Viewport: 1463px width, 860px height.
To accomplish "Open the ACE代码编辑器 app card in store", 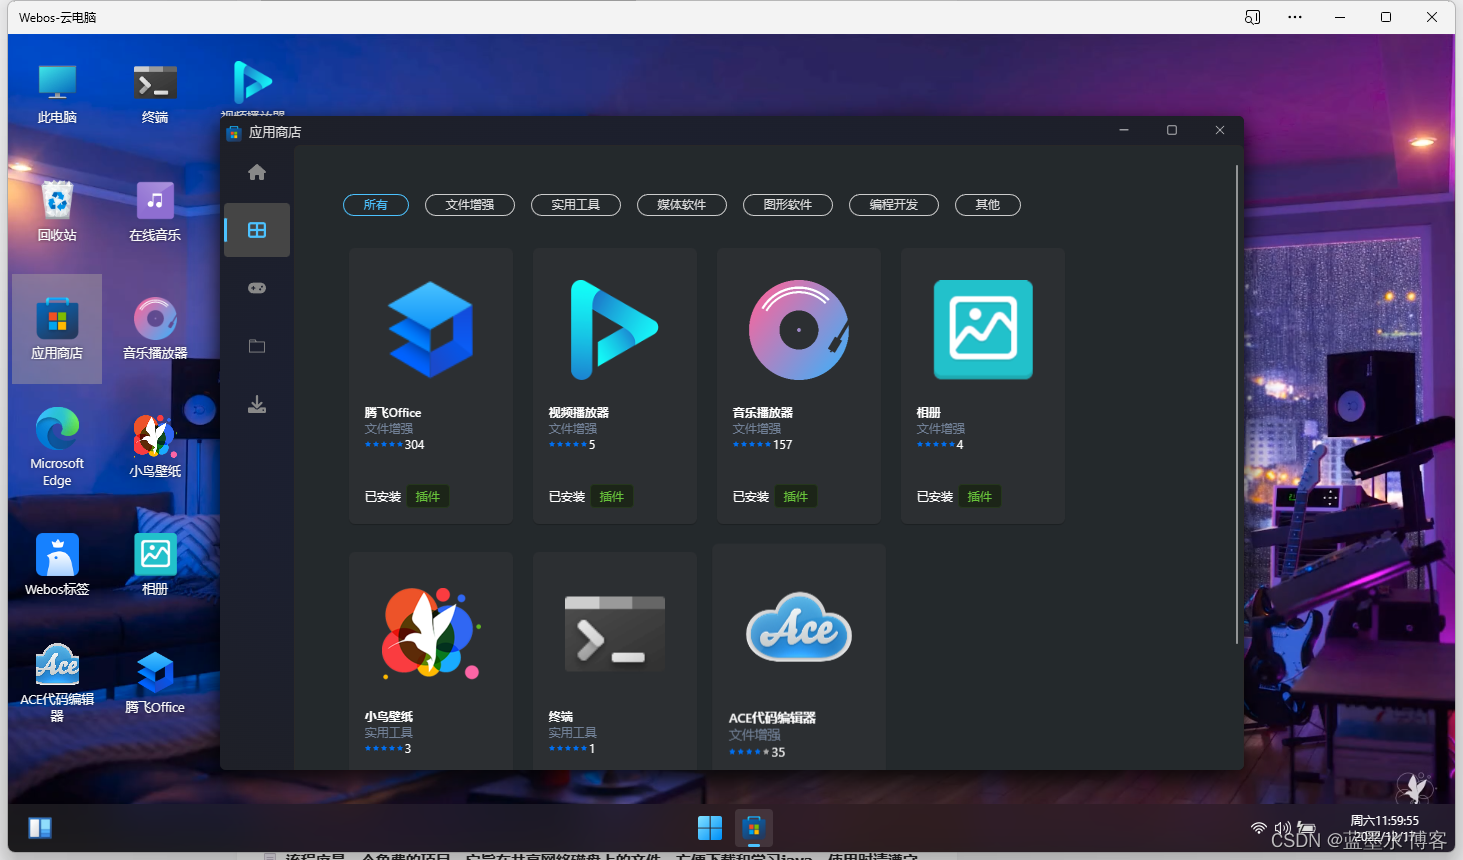I will 799,657.
